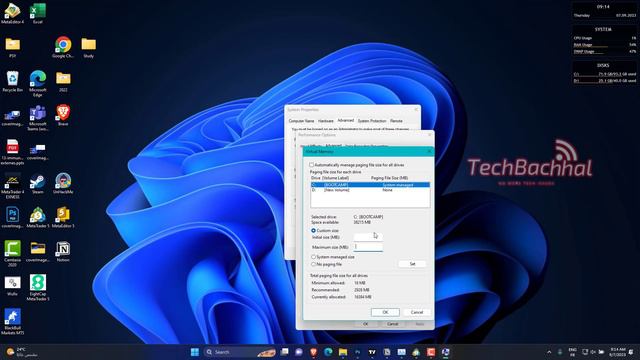Confirm Virtual Memory with OK
This screenshot has width=640, height=360.
tap(385, 312)
